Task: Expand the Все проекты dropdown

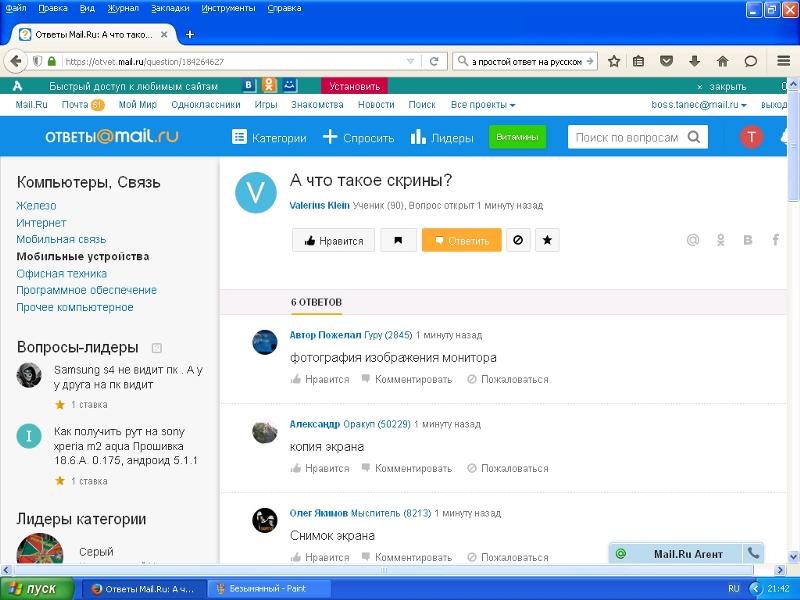Action: (x=483, y=105)
